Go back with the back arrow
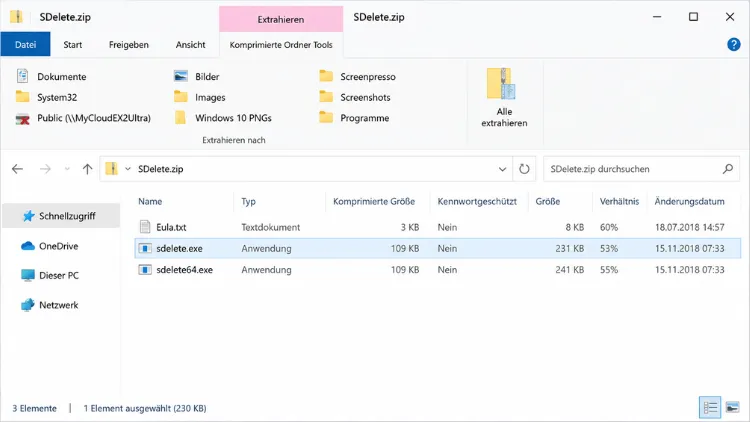The height and width of the screenshot is (422, 750). [18, 169]
